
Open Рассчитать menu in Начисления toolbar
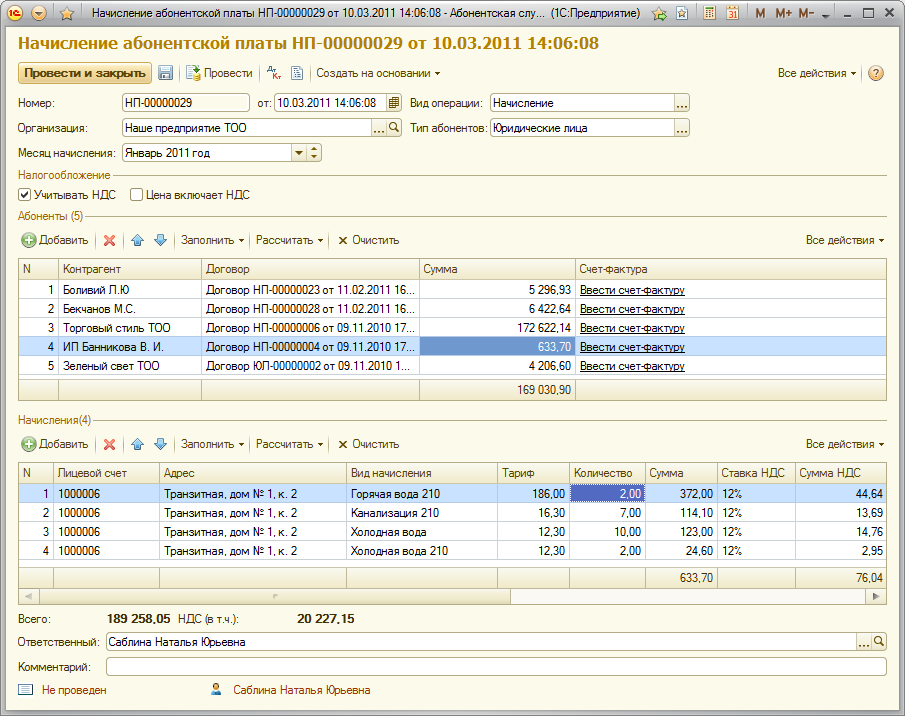pyautogui.click(x=290, y=444)
